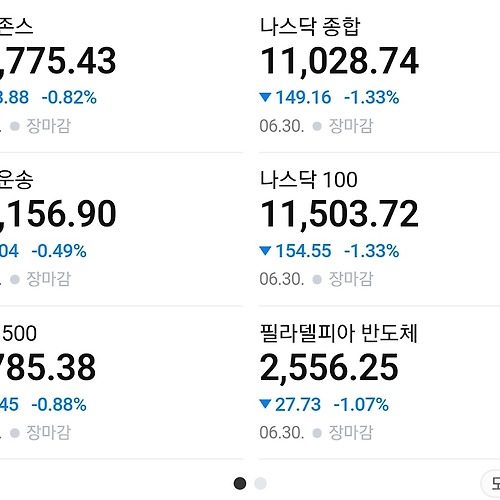Open the index card showing -0.82%

[122, 76]
